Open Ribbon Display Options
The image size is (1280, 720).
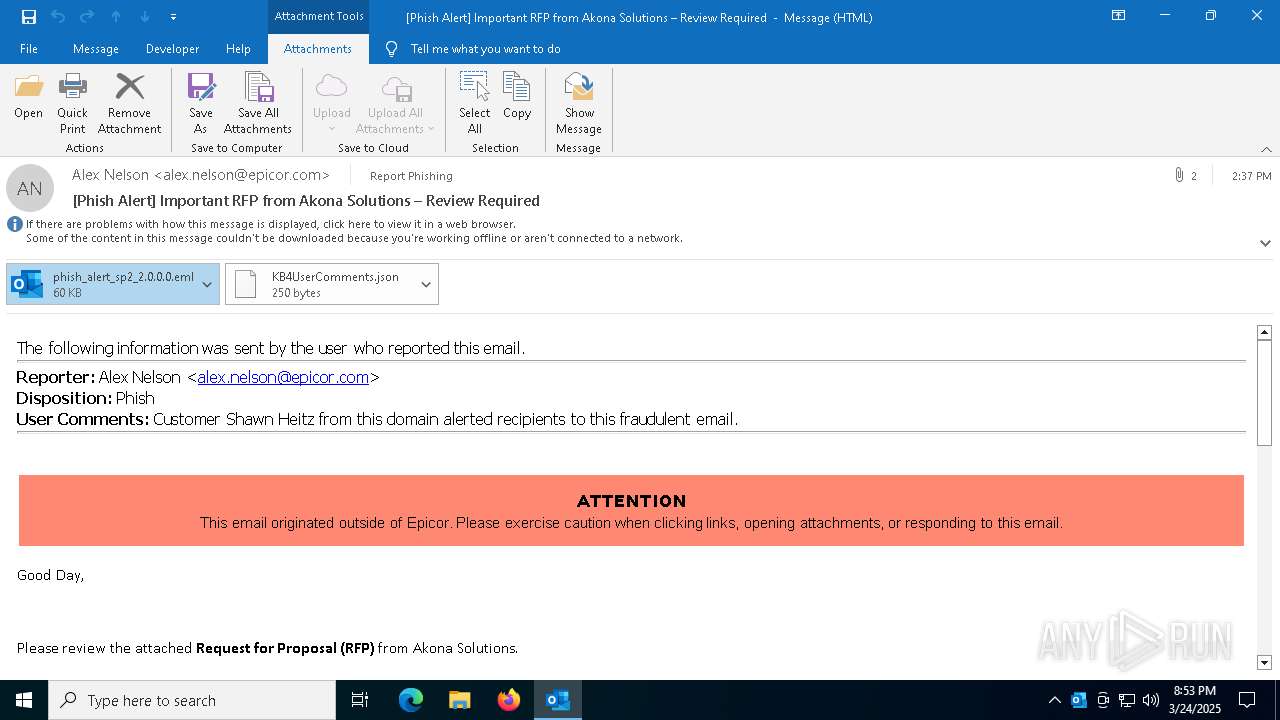pos(1119,16)
